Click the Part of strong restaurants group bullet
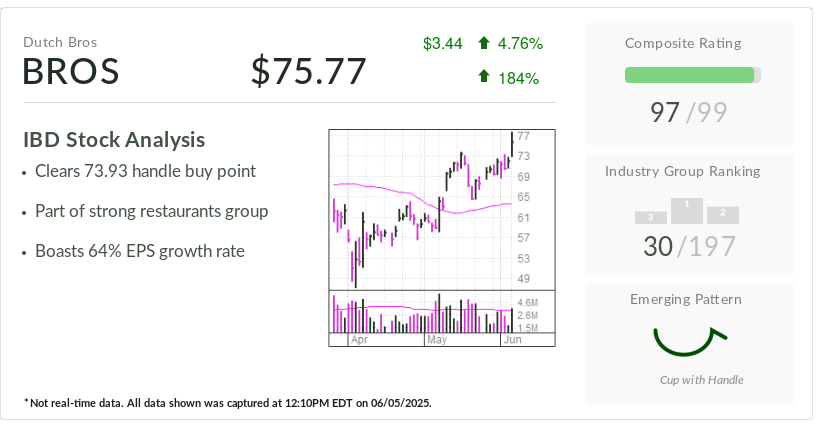The height and width of the screenshot is (430, 816). point(151,211)
